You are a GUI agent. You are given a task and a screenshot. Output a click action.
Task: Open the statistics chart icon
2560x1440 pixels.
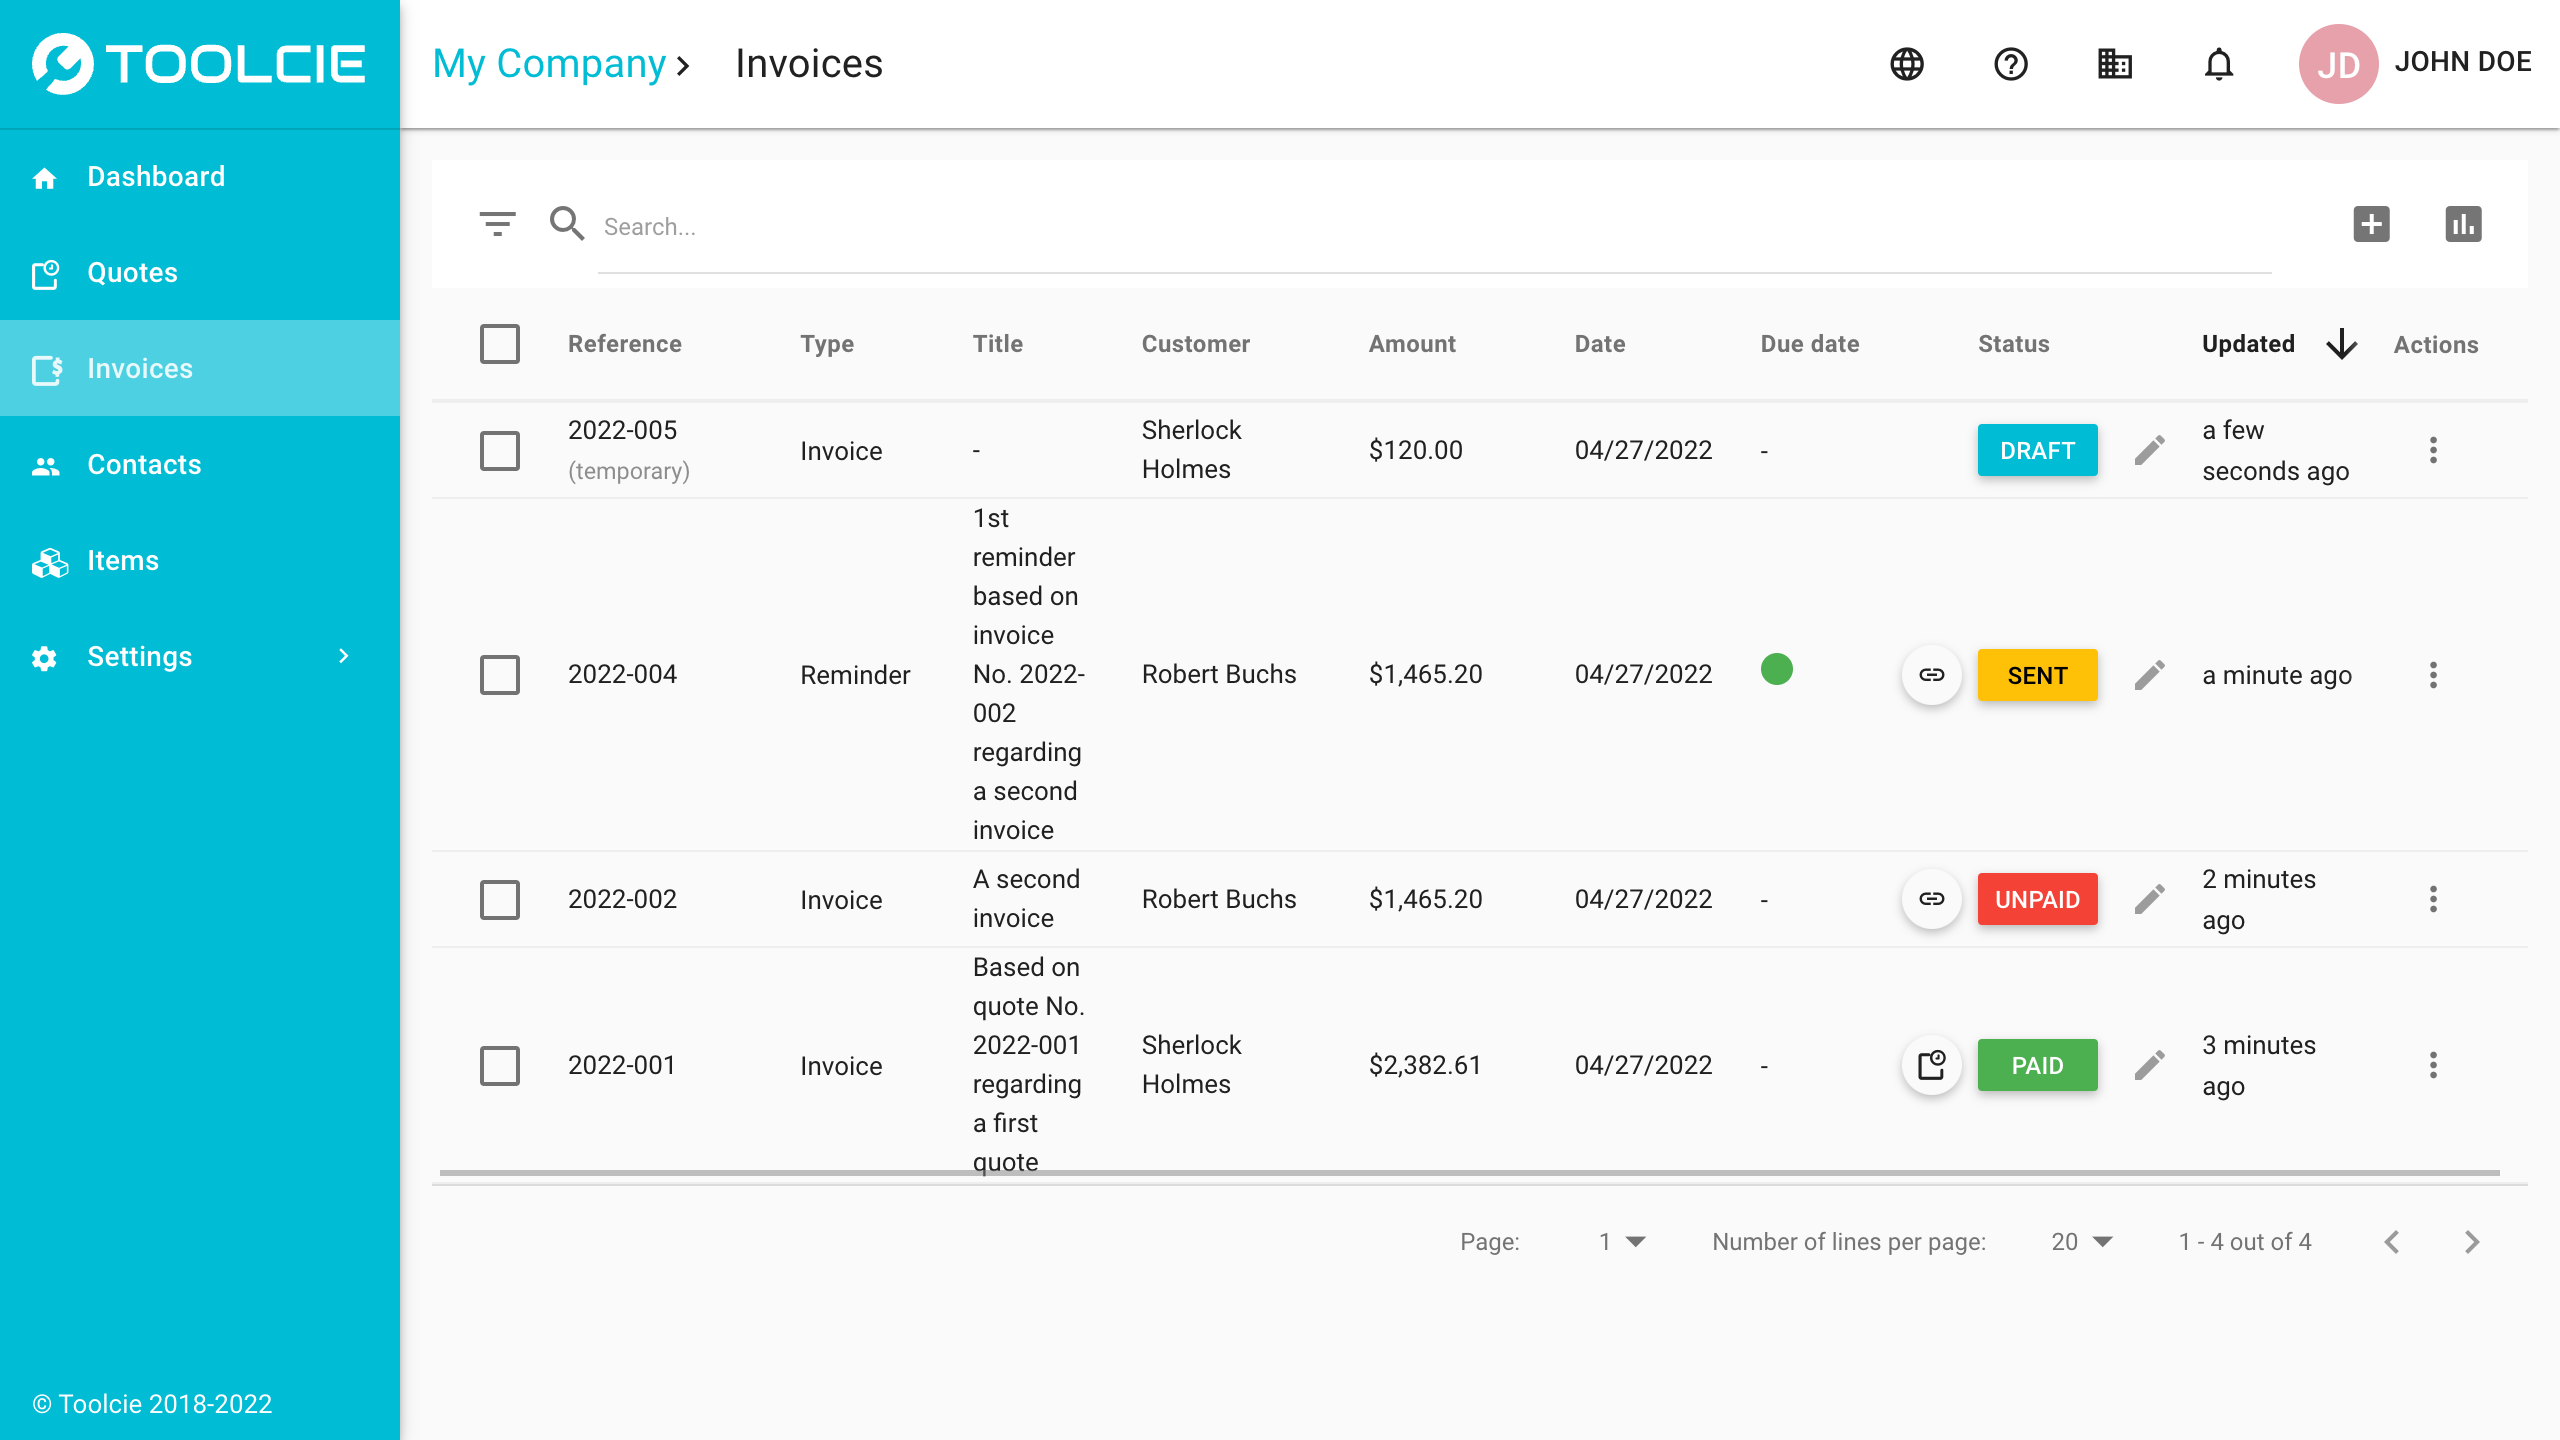[2463, 224]
